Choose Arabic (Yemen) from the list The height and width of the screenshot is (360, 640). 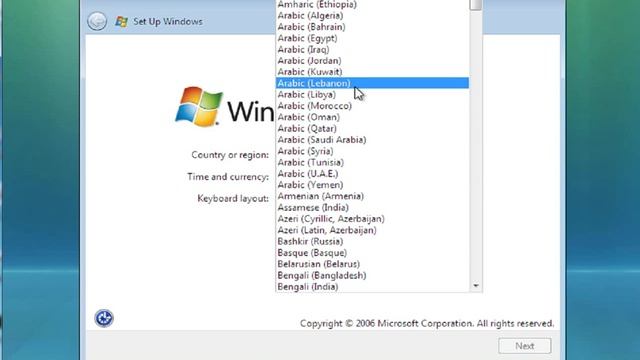pos(372,185)
